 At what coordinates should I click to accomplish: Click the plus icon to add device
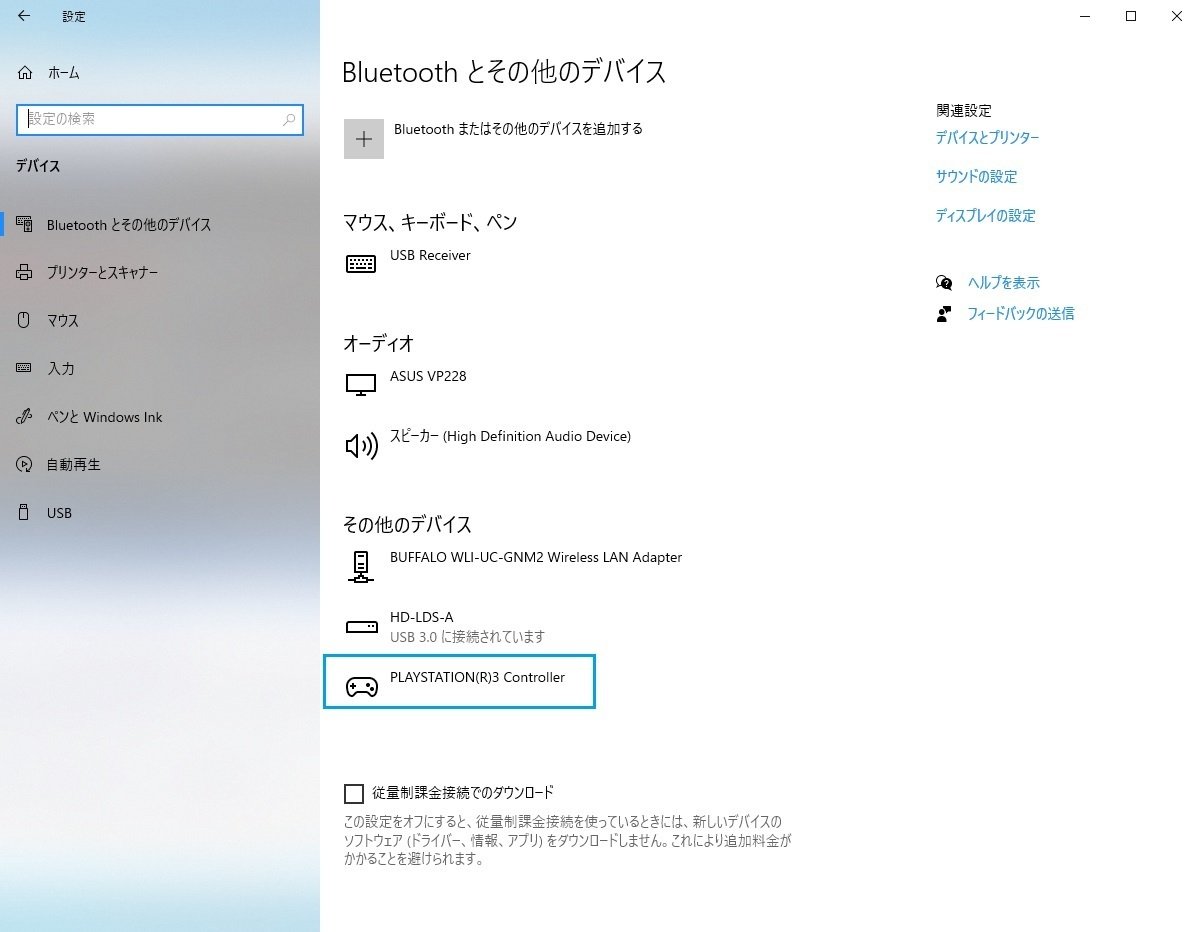pyautogui.click(x=364, y=139)
